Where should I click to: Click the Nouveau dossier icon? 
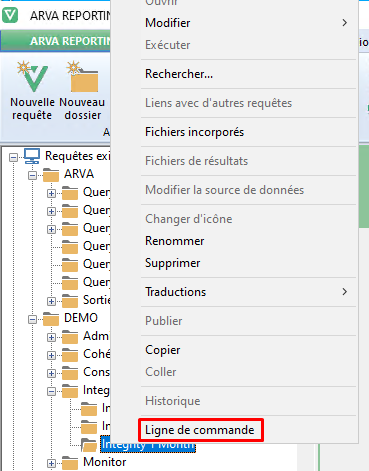(x=82, y=77)
